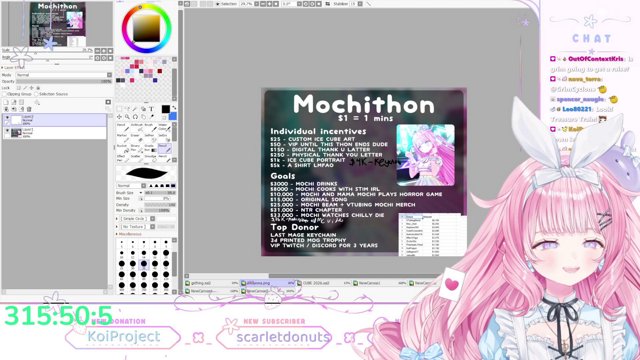Choose the Binary Pen tool

[x=137, y=149]
